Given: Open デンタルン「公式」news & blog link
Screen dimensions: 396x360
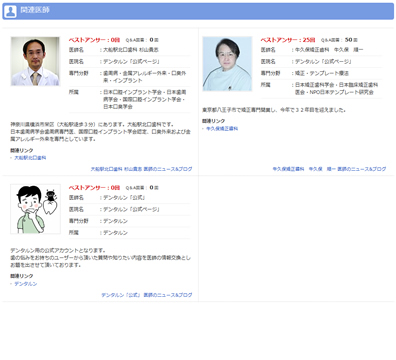Looking at the screenshot, I should pyautogui.click(x=147, y=295).
